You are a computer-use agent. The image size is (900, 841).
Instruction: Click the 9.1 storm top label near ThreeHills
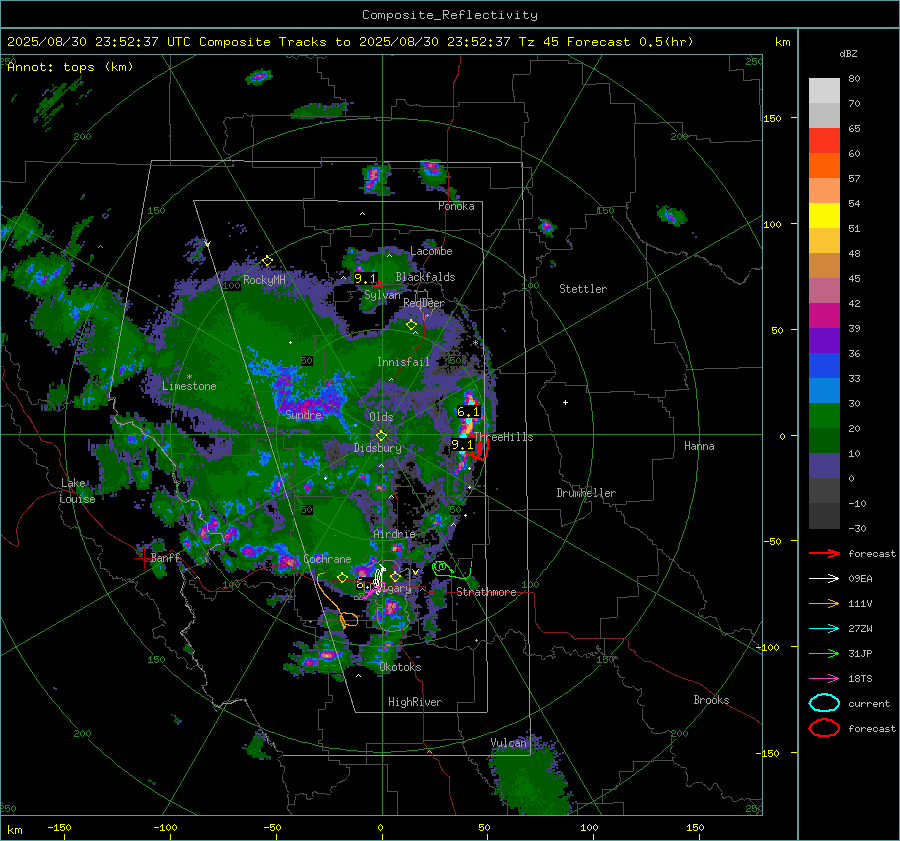pyautogui.click(x=463, y=444)
